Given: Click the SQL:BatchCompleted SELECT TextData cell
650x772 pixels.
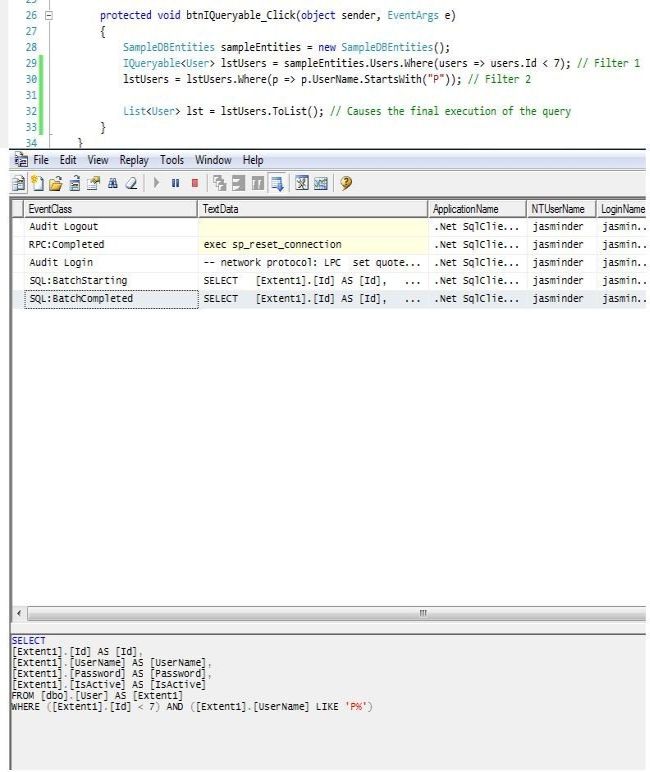Looking at the screenshot, I should click(313, 299).
